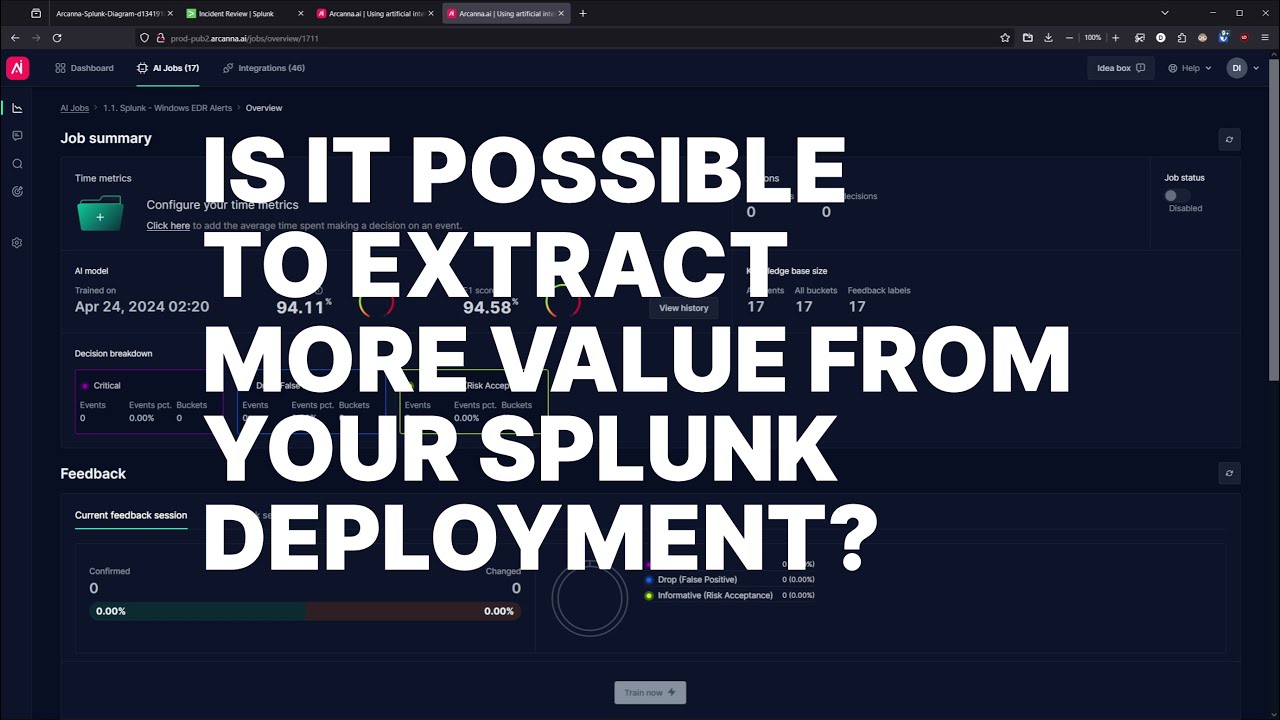
Task: Click the View history button
Action: click(684, 308)
